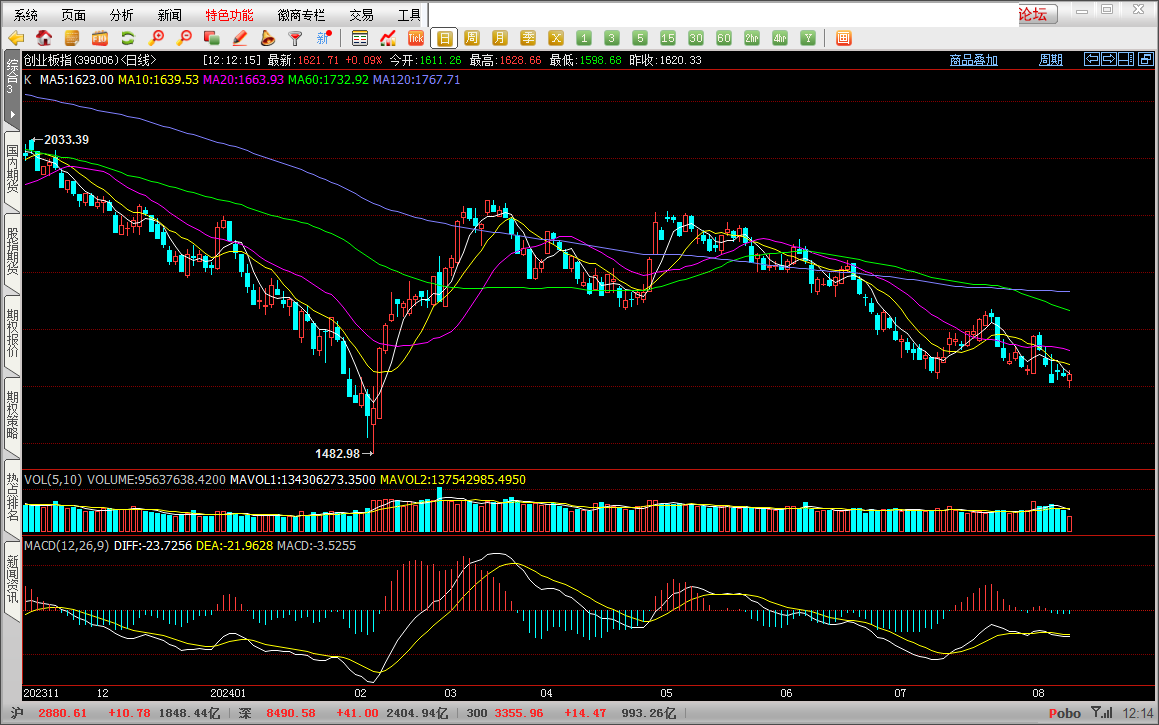This screenshot has height=725, width=1159.
Task: Click the 周期 link
Action: pos(1050,60)
